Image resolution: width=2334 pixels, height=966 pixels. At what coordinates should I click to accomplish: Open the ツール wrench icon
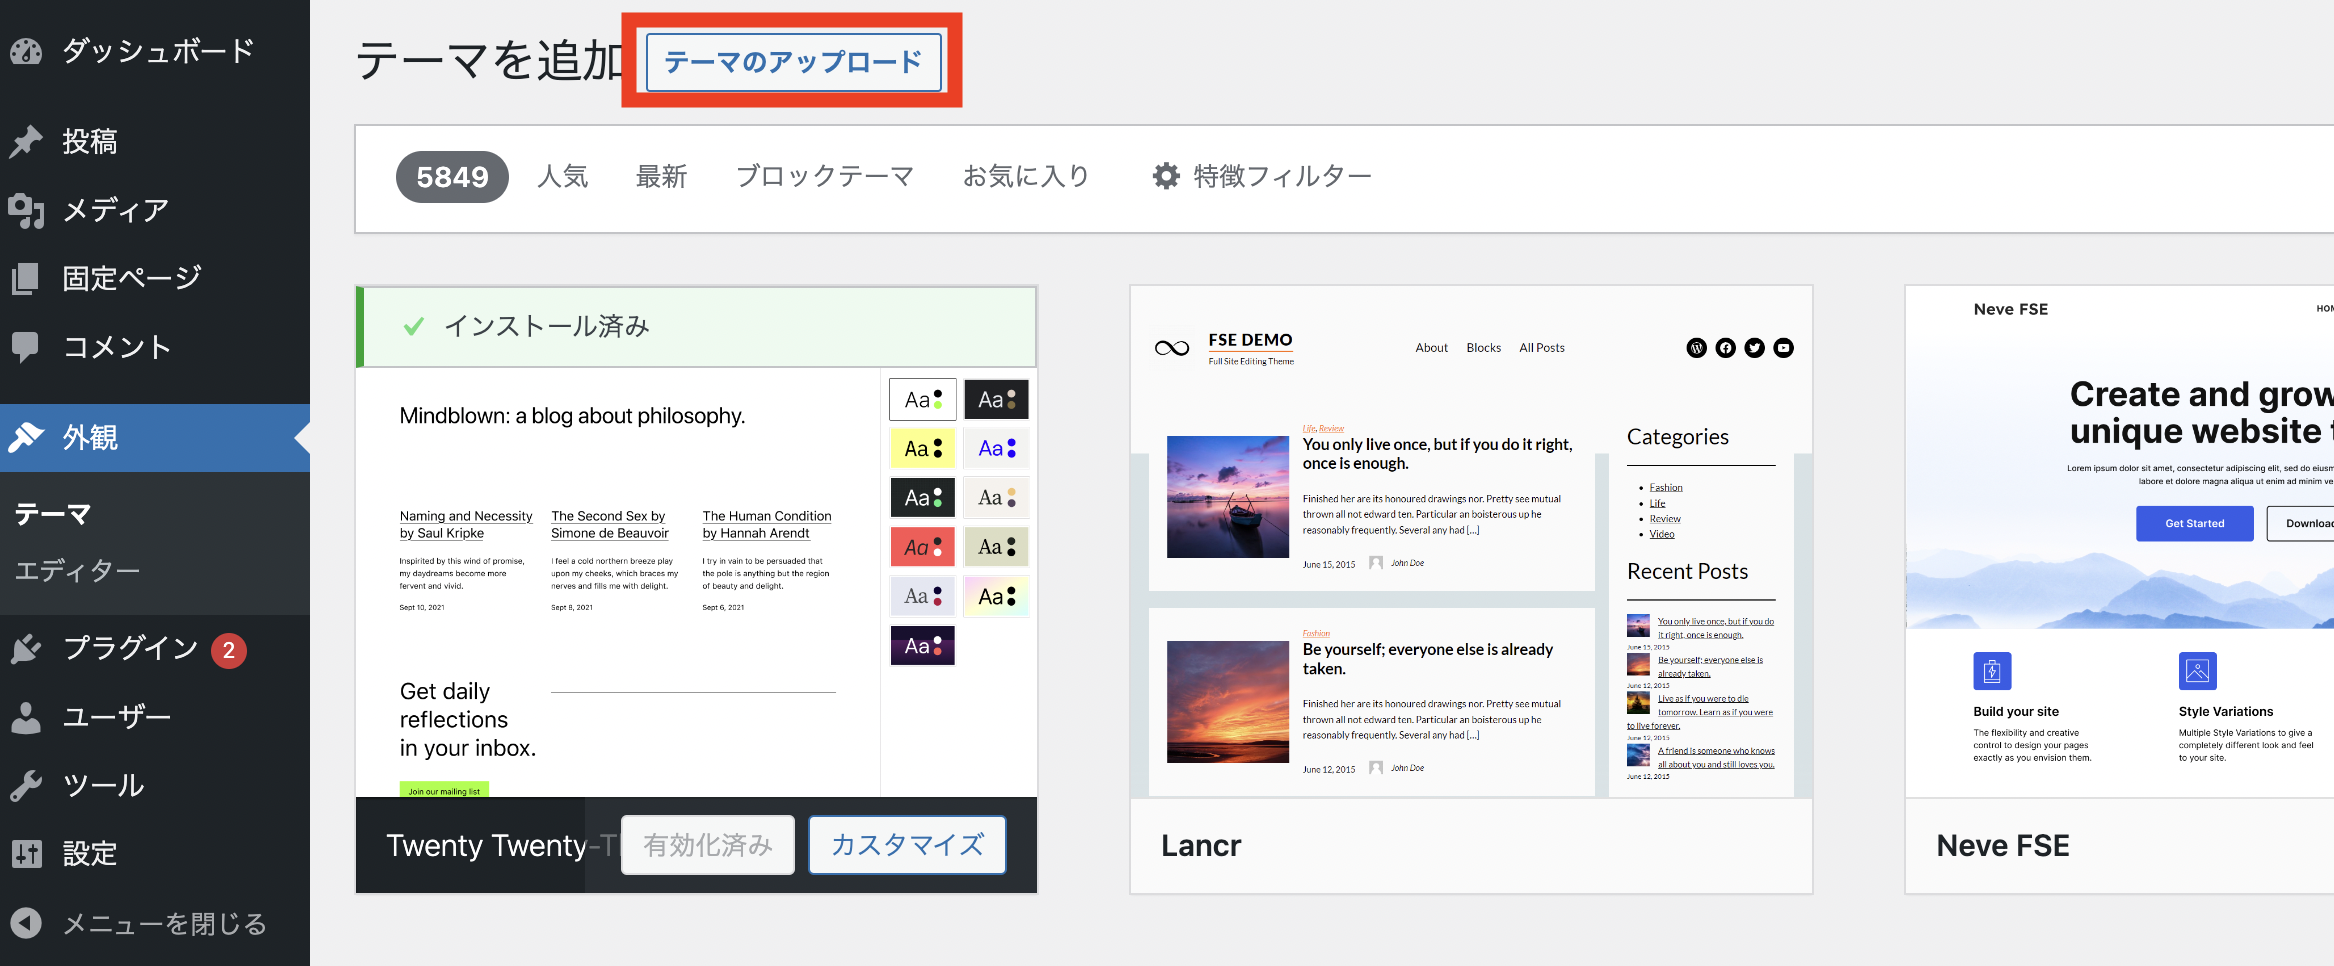coord(26,784)
